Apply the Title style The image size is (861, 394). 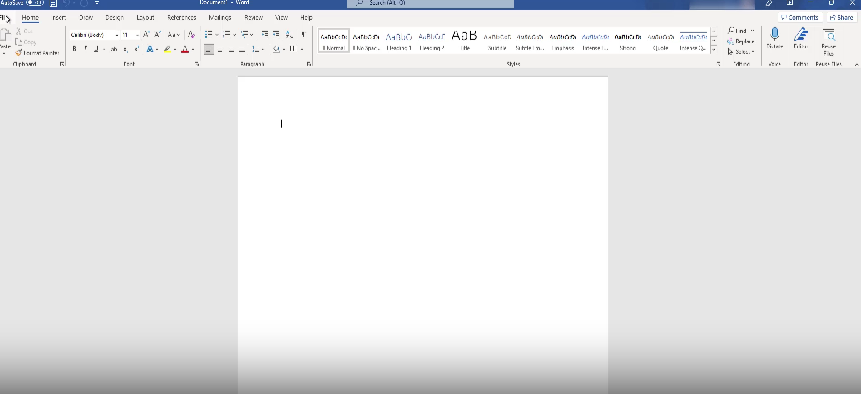click(x=465, y=41)
